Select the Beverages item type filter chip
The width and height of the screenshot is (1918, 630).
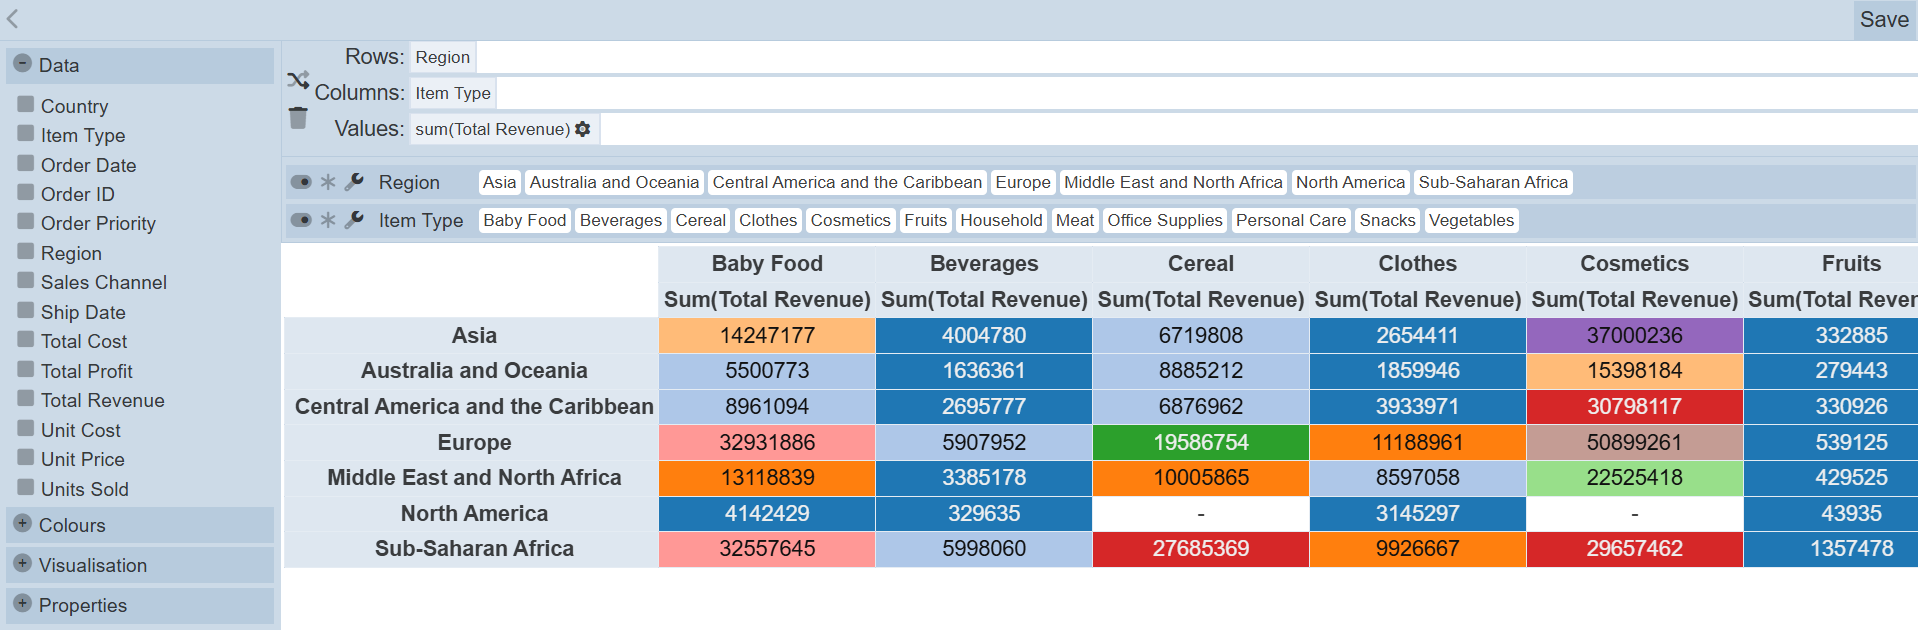pos(620,220)
